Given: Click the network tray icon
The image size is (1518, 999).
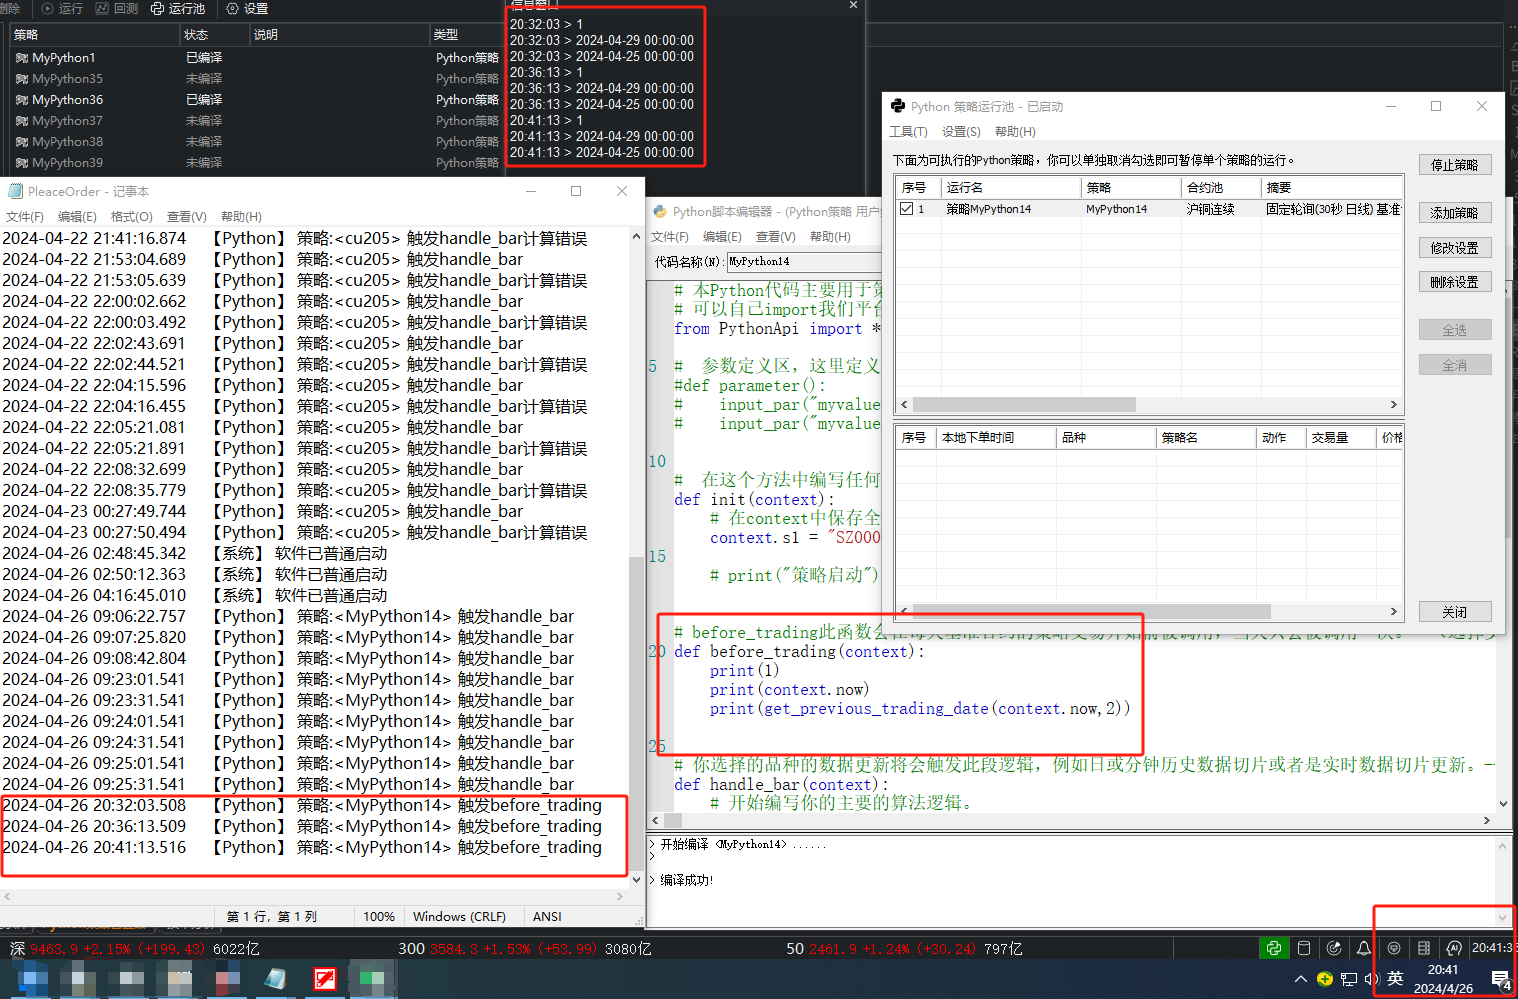Looking at the screenshot, I should (x=1349, y=979).
